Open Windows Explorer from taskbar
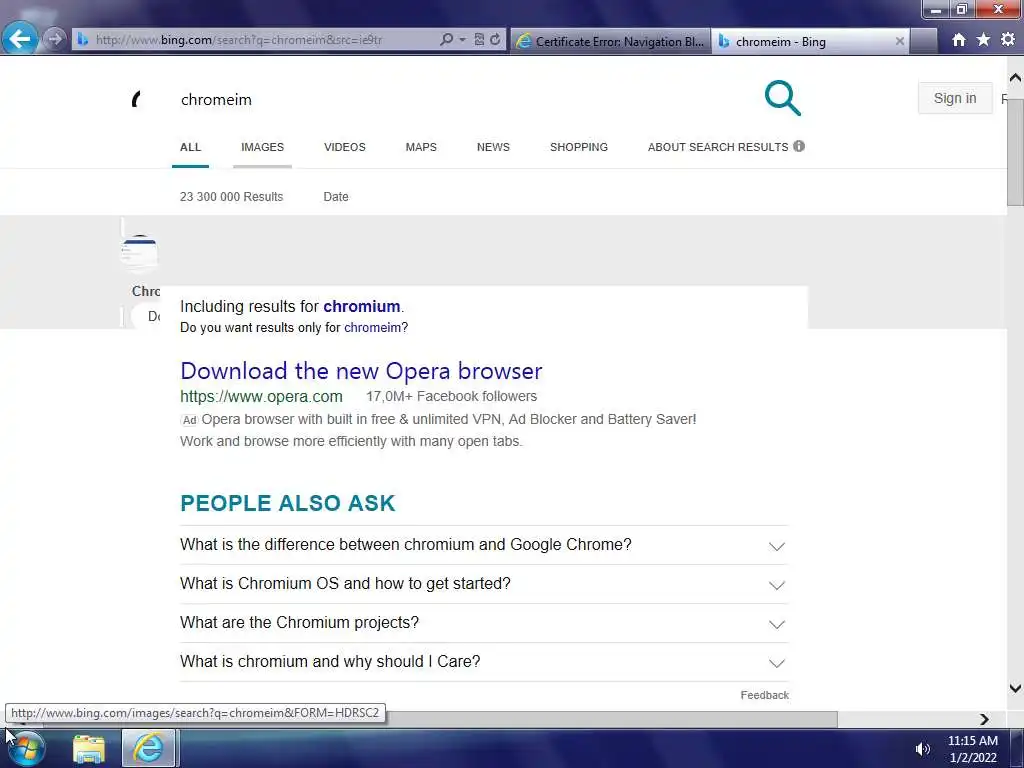Screen dimensions: 1024x768 pyautogui.click(x=89, y=749)
